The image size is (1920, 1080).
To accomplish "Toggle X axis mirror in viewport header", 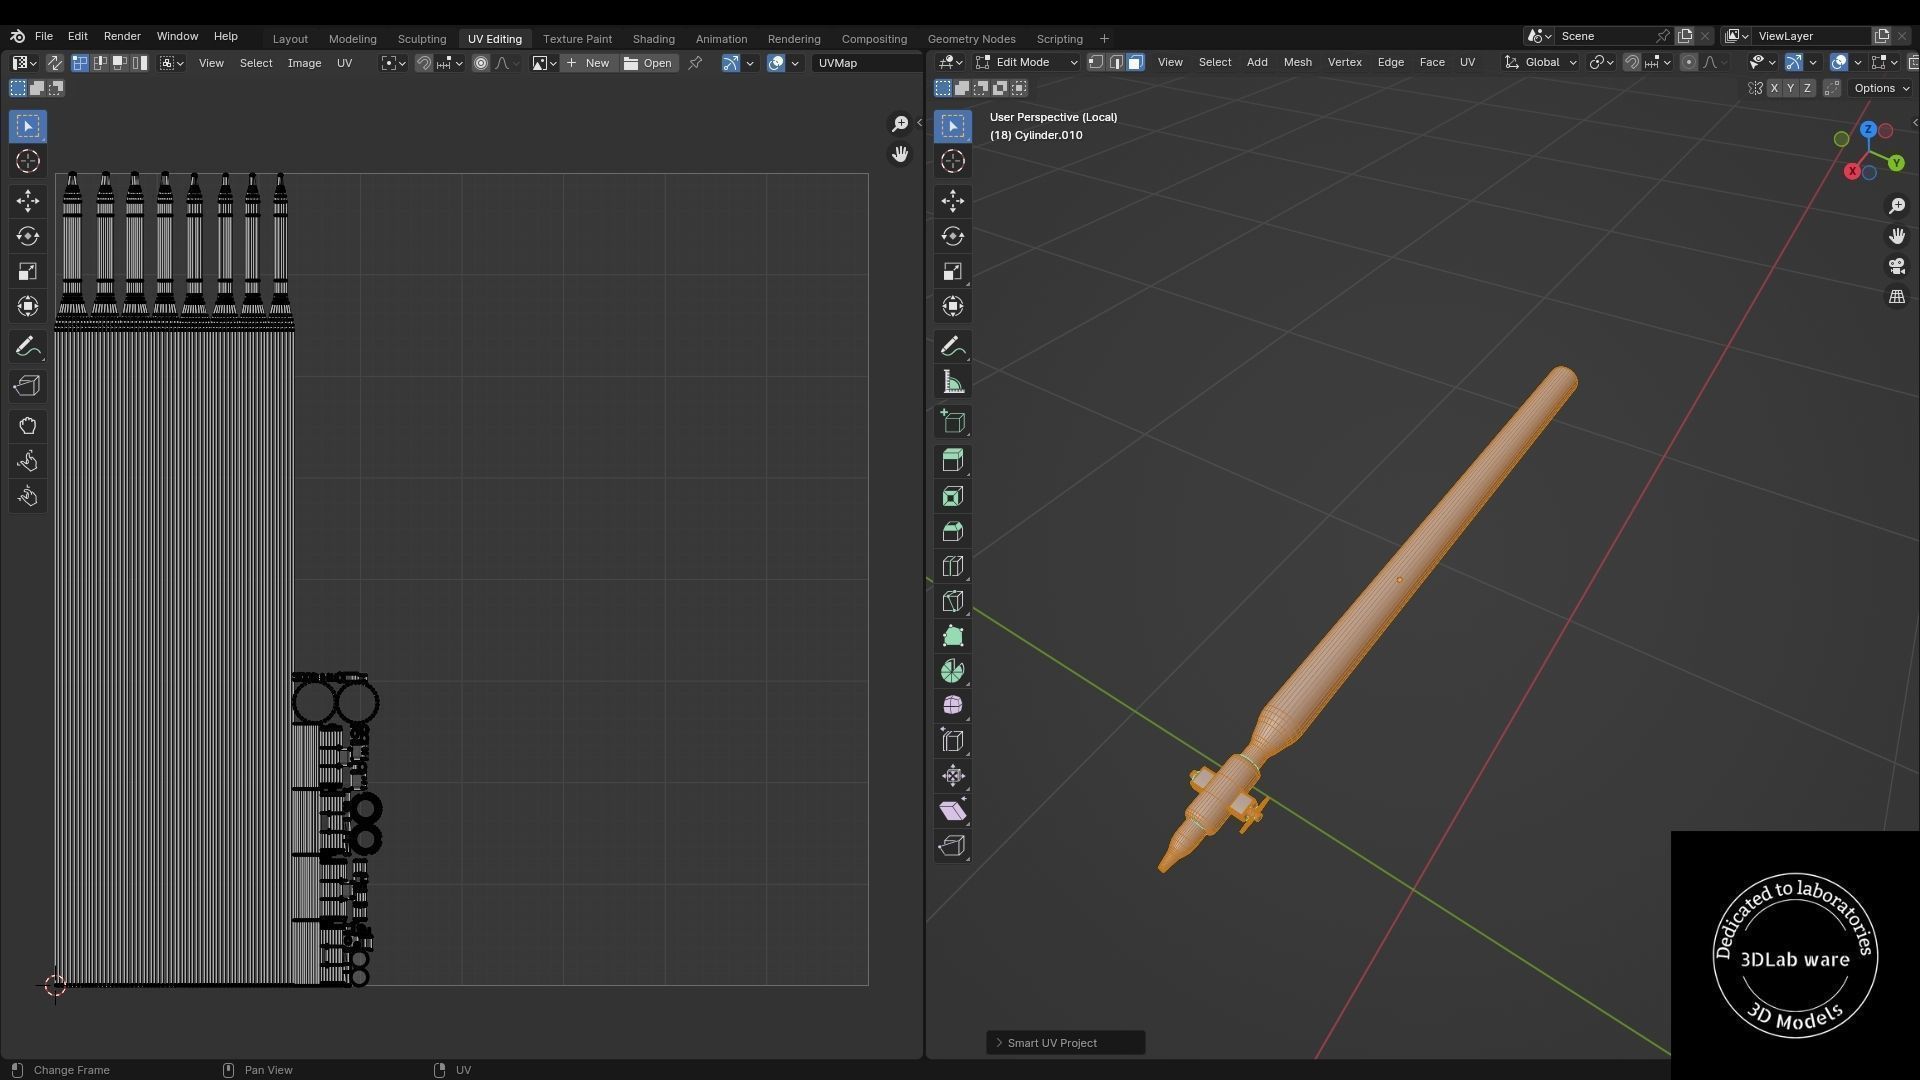I will [x=1774, y=88].
